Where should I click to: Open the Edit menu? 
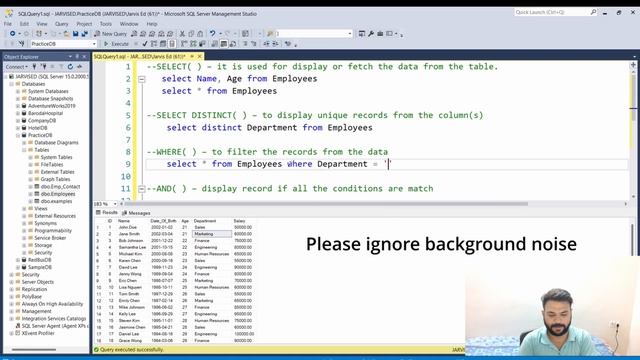pos(24,24)
